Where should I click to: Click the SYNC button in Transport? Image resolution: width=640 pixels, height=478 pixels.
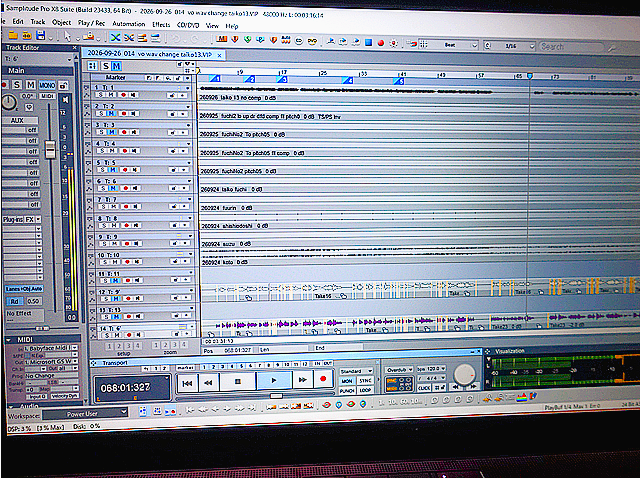pos(365,380)
